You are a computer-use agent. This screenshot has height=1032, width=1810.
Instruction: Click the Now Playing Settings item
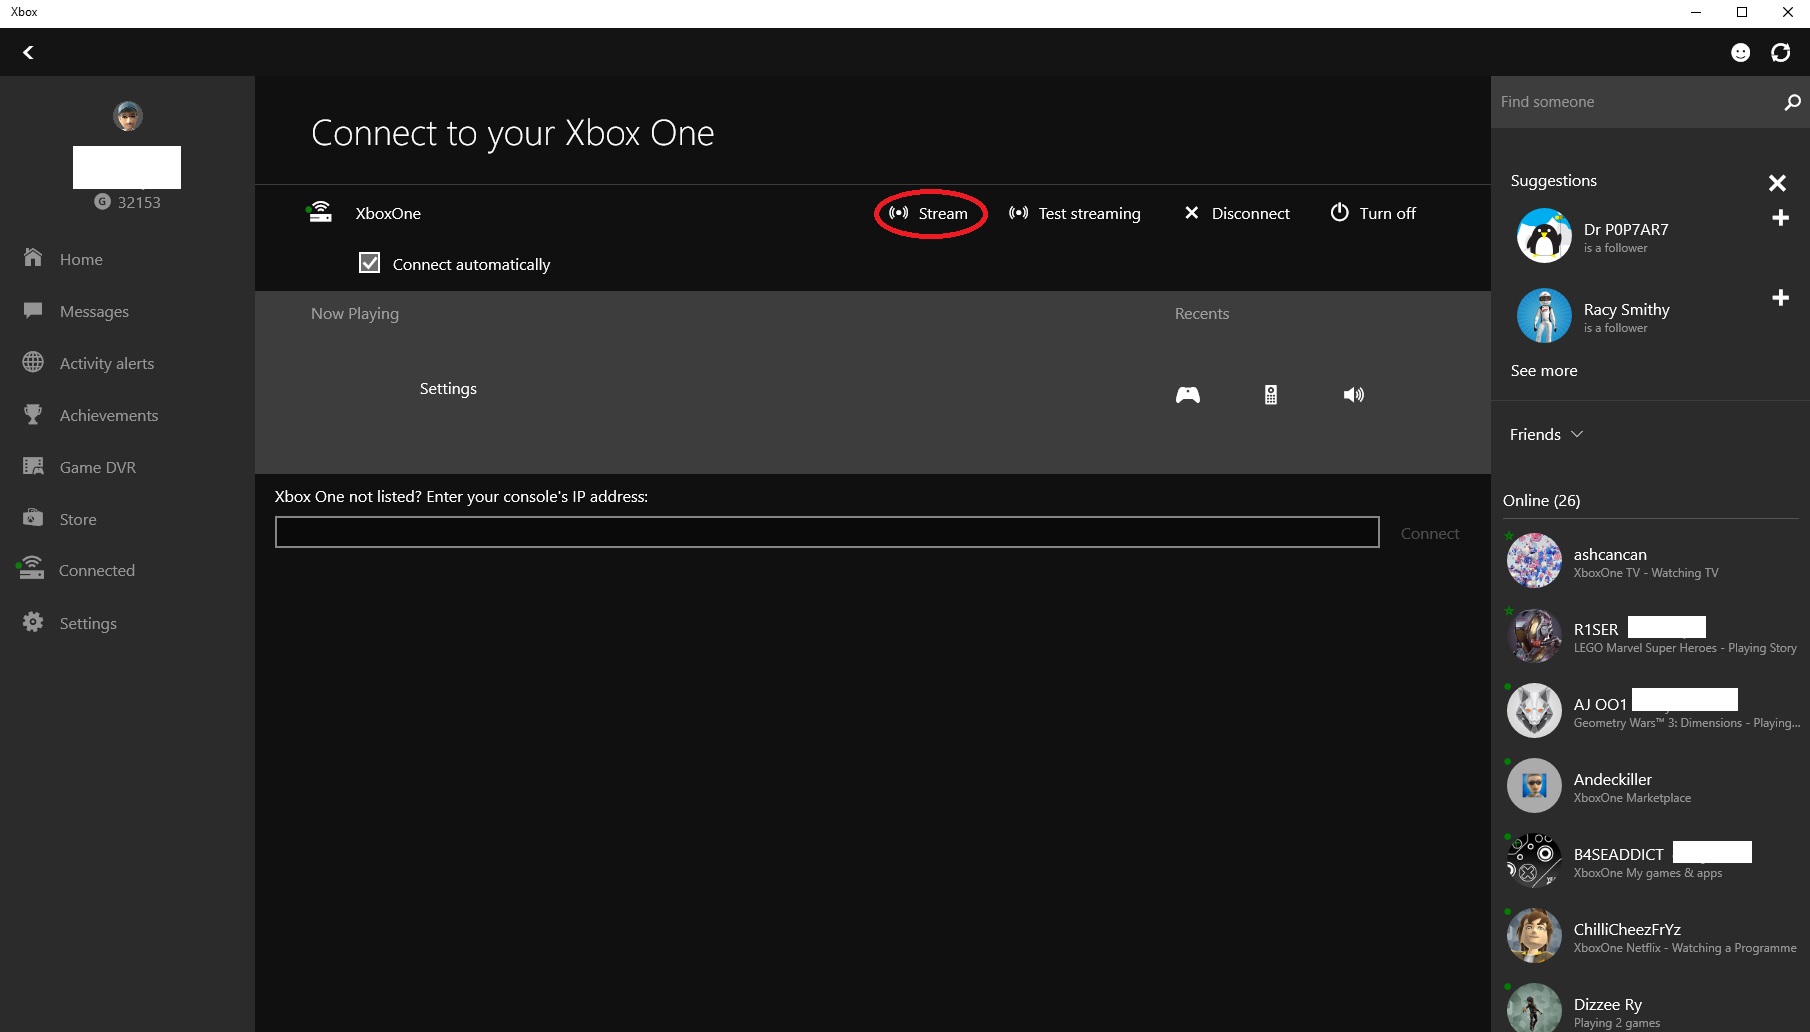click(x=448, y=388)
